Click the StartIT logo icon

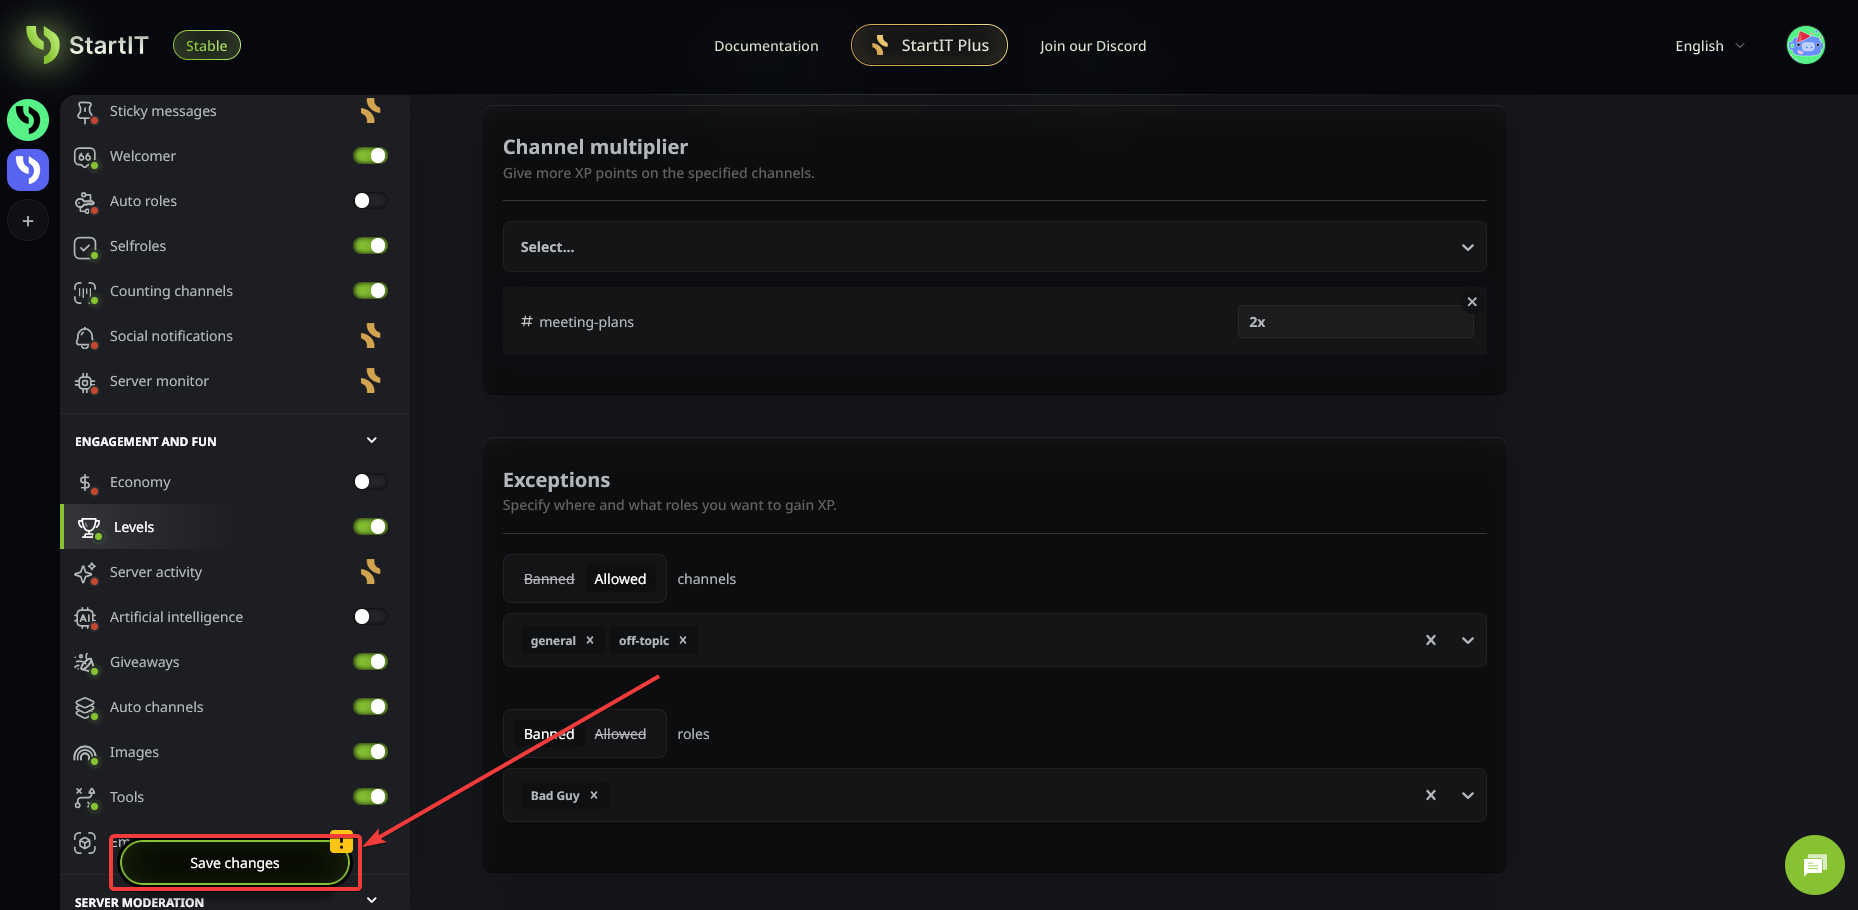[x=43, y=45]
